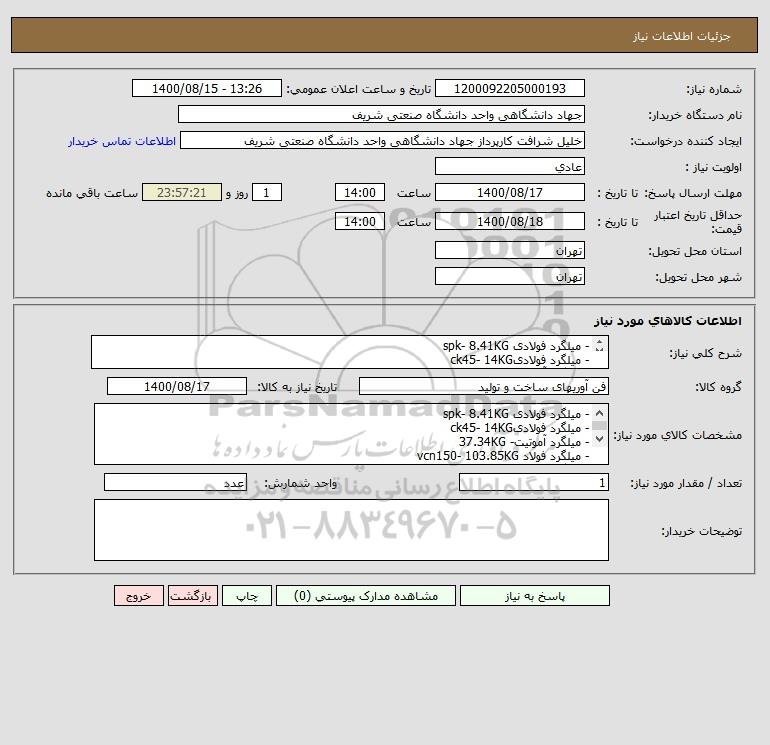Screen dimensions: 770x745
Task: Click the 'چاپ' print button
Action: pyautogui.click(x=247, y=596)
